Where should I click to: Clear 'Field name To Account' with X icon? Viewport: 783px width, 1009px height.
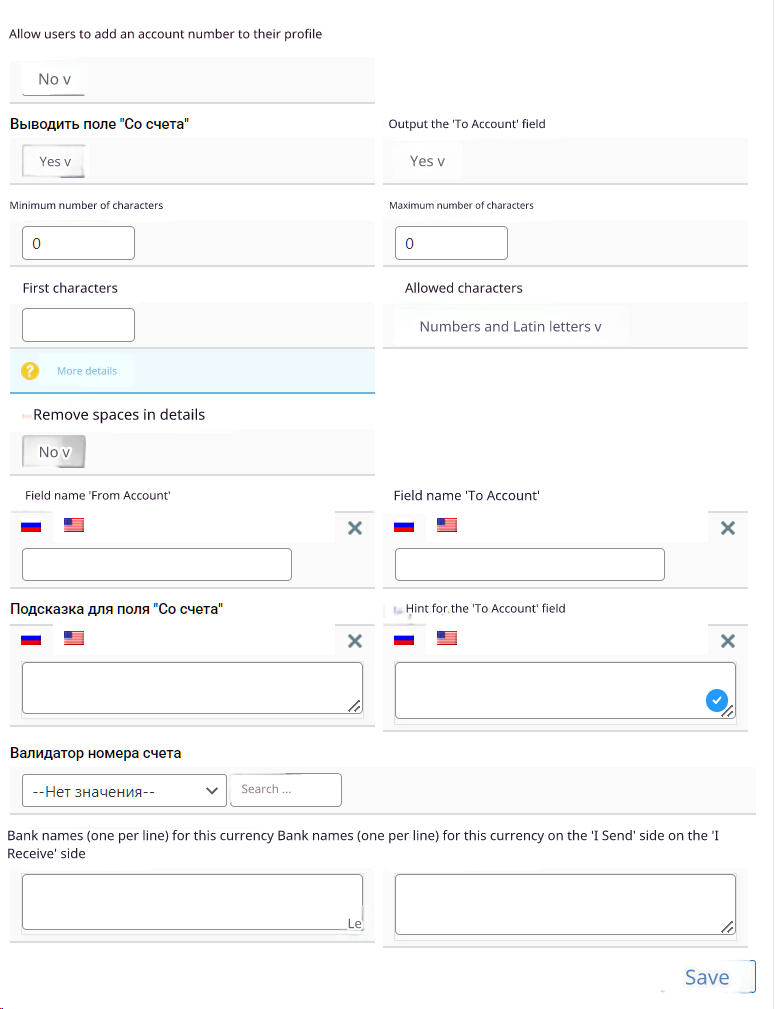727,528
